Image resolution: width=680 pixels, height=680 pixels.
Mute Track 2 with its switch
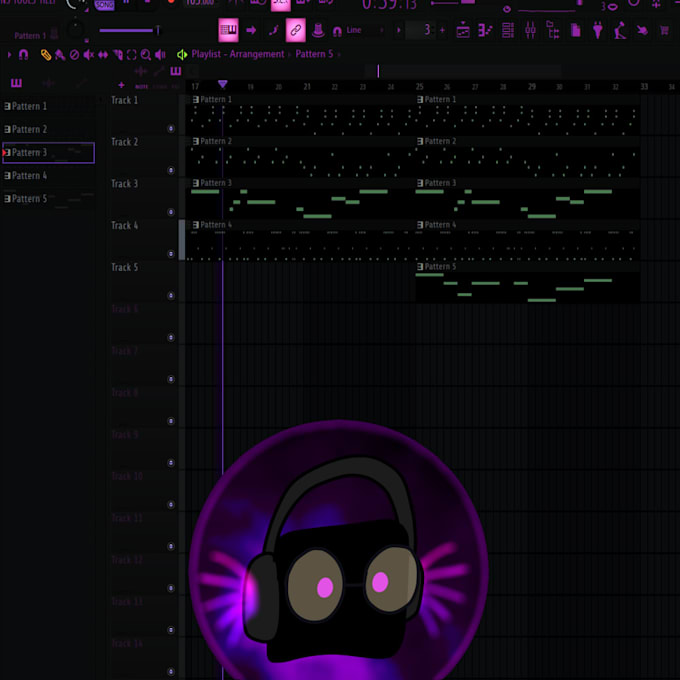click(x=171, y=170)
